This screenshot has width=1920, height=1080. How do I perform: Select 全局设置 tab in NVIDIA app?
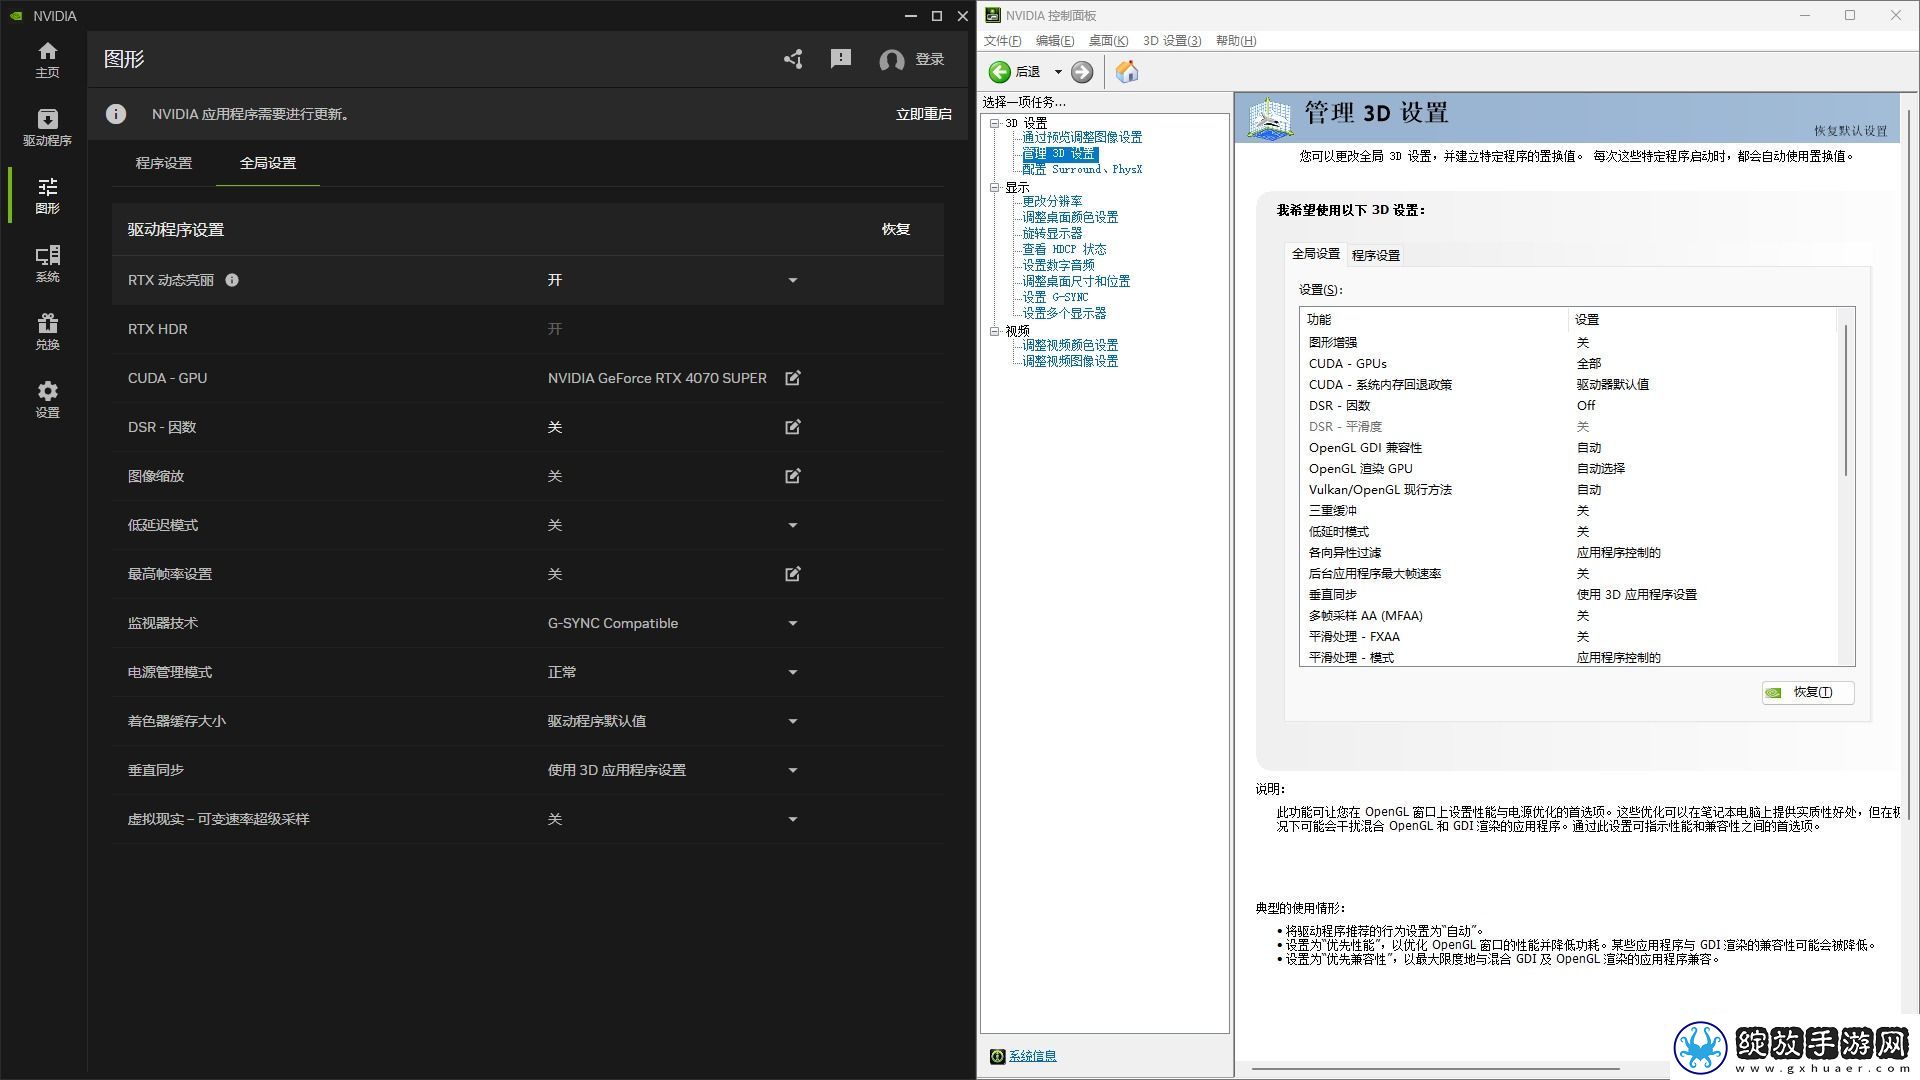point(268,163)
